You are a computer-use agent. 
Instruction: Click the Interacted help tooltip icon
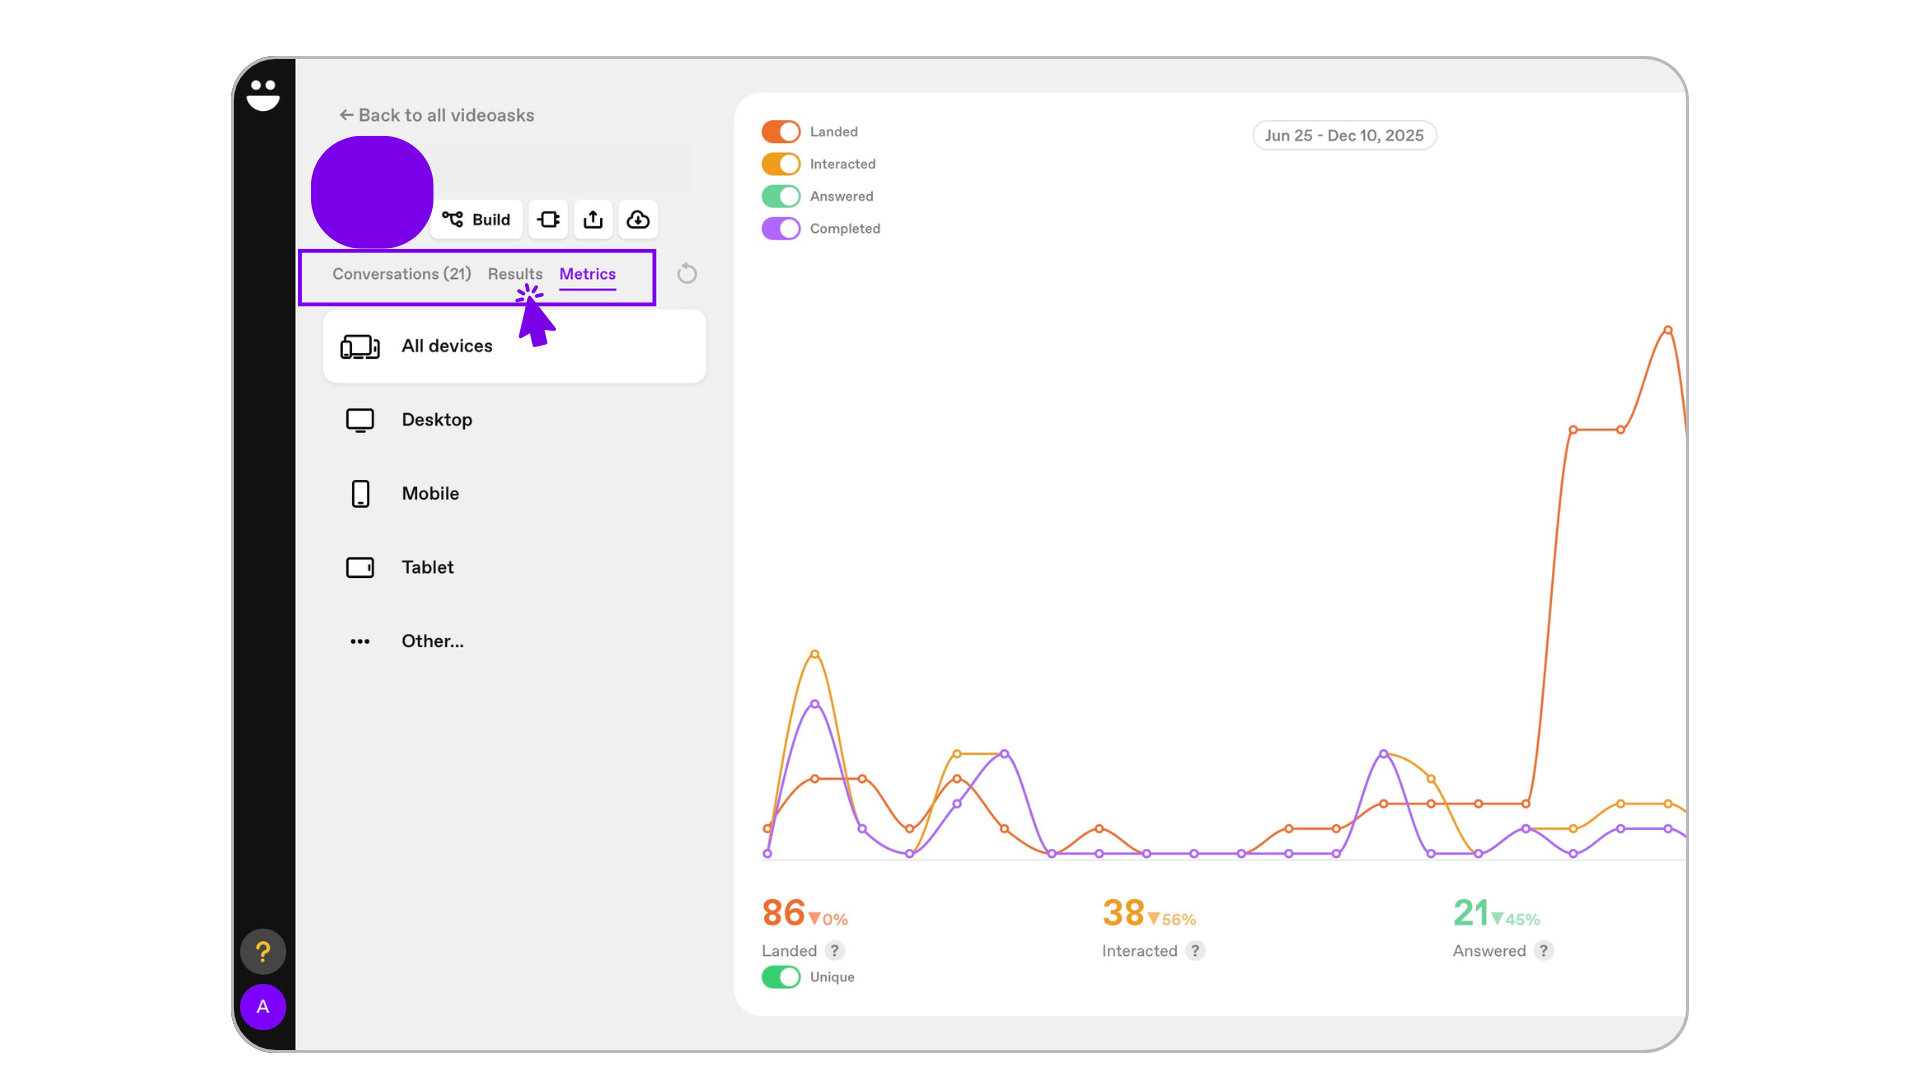[x=1195, y=951]
